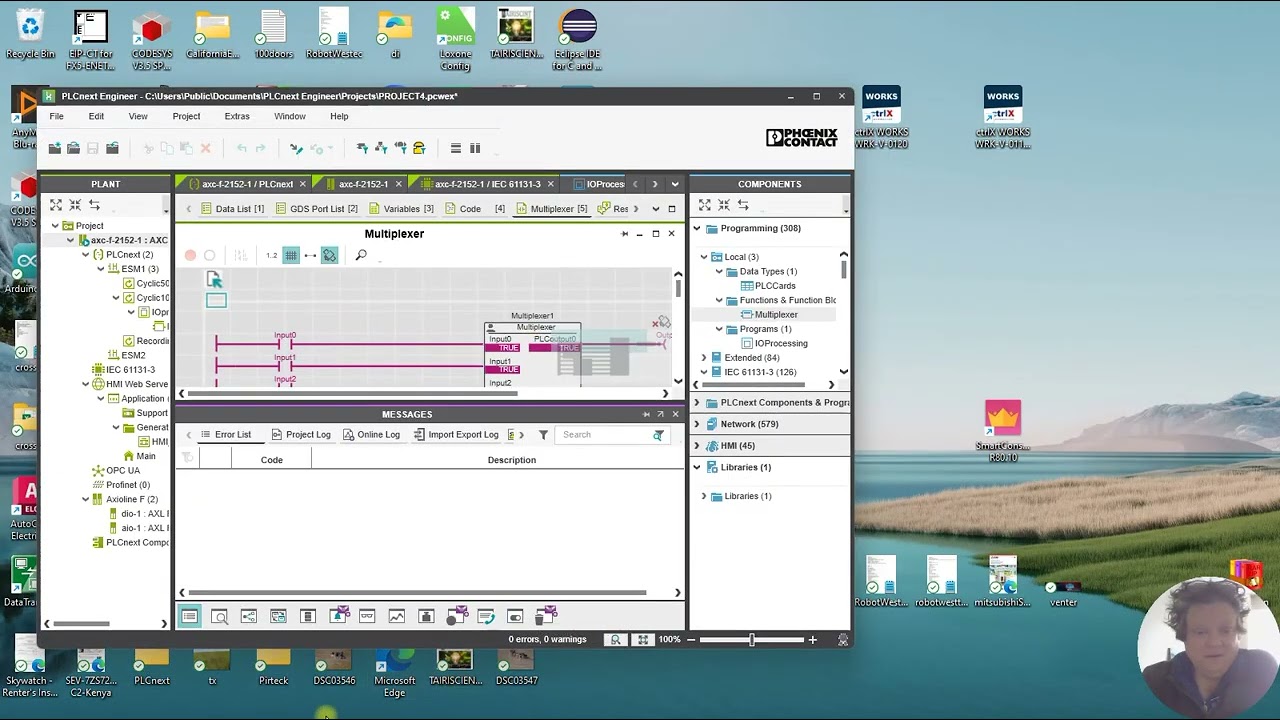This screenshot has width=1280, height=720.
Task: Open the Extras menu
Action: [x=237, y=116]
